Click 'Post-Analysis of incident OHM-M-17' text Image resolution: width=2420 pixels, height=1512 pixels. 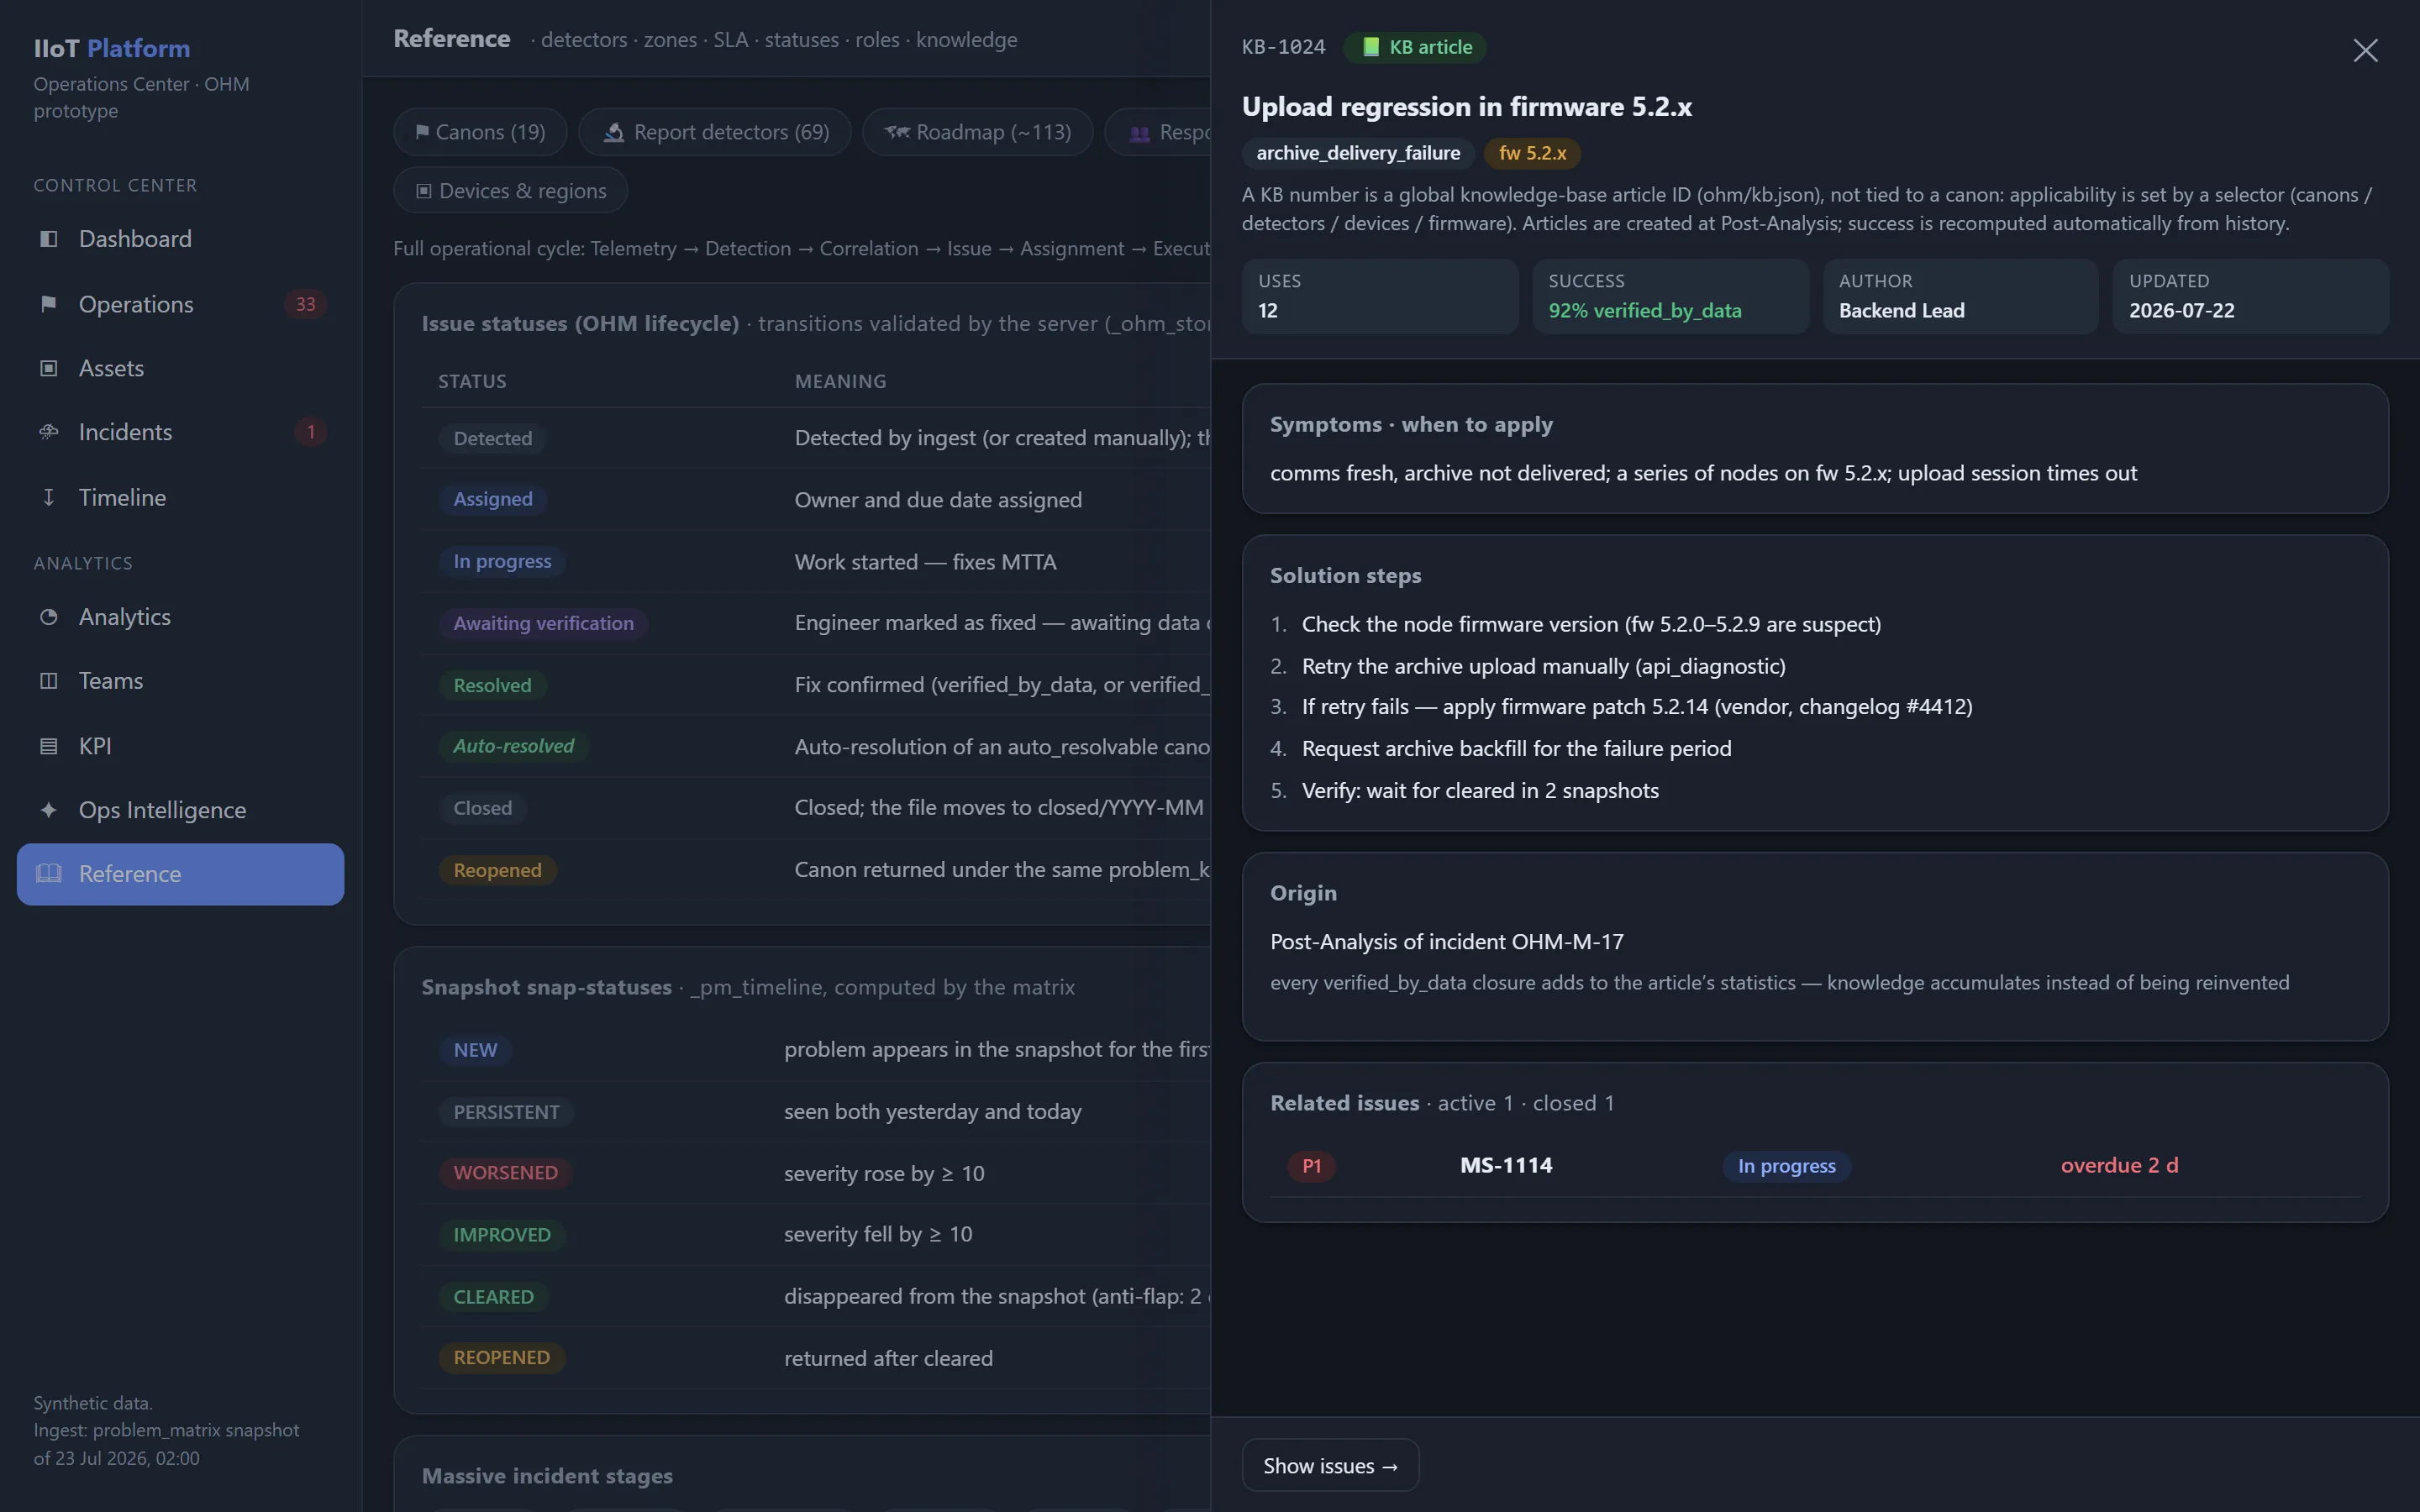pyautogui.click(x=1446, y=942)
